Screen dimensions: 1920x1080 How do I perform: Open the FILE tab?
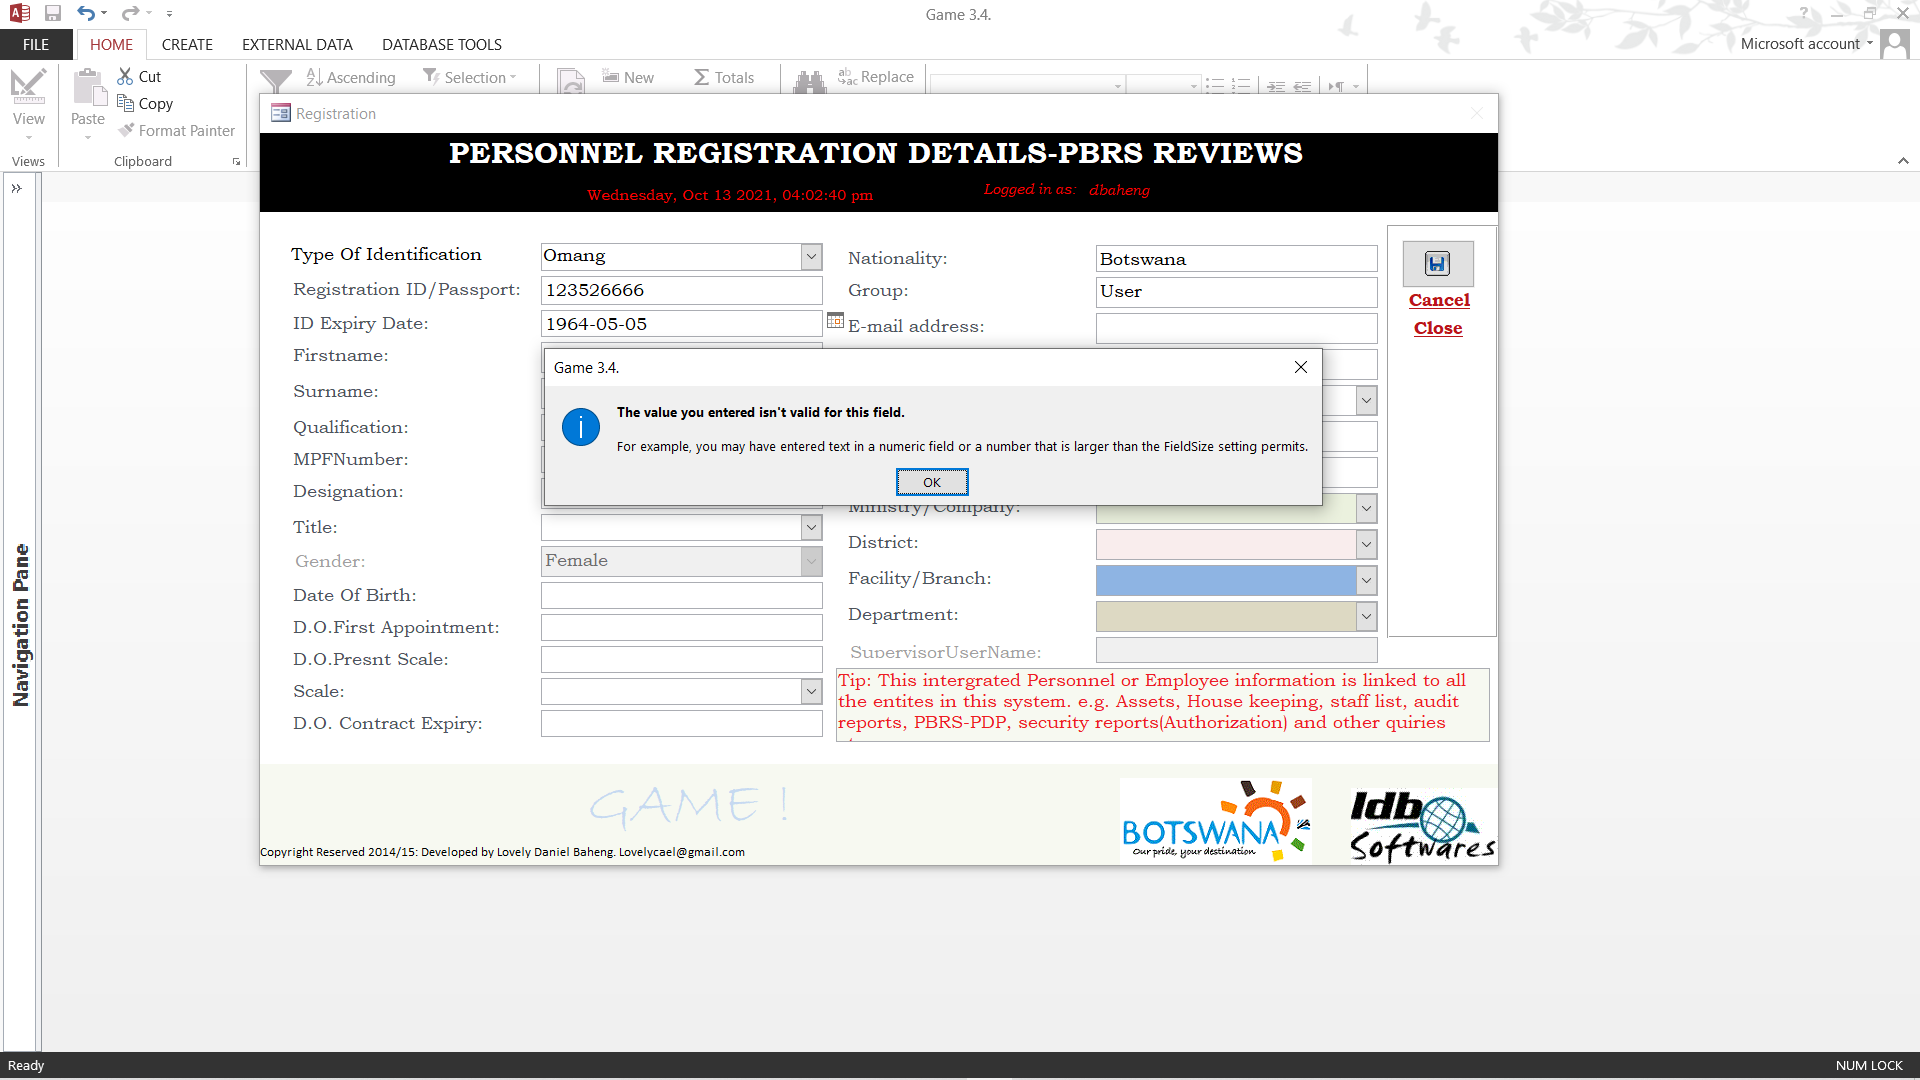click(36, 44)
